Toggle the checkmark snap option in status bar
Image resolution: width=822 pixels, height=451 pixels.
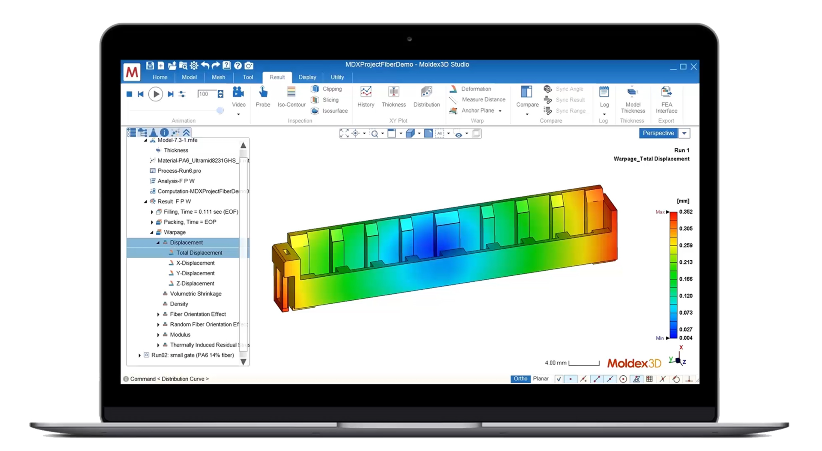559,379
